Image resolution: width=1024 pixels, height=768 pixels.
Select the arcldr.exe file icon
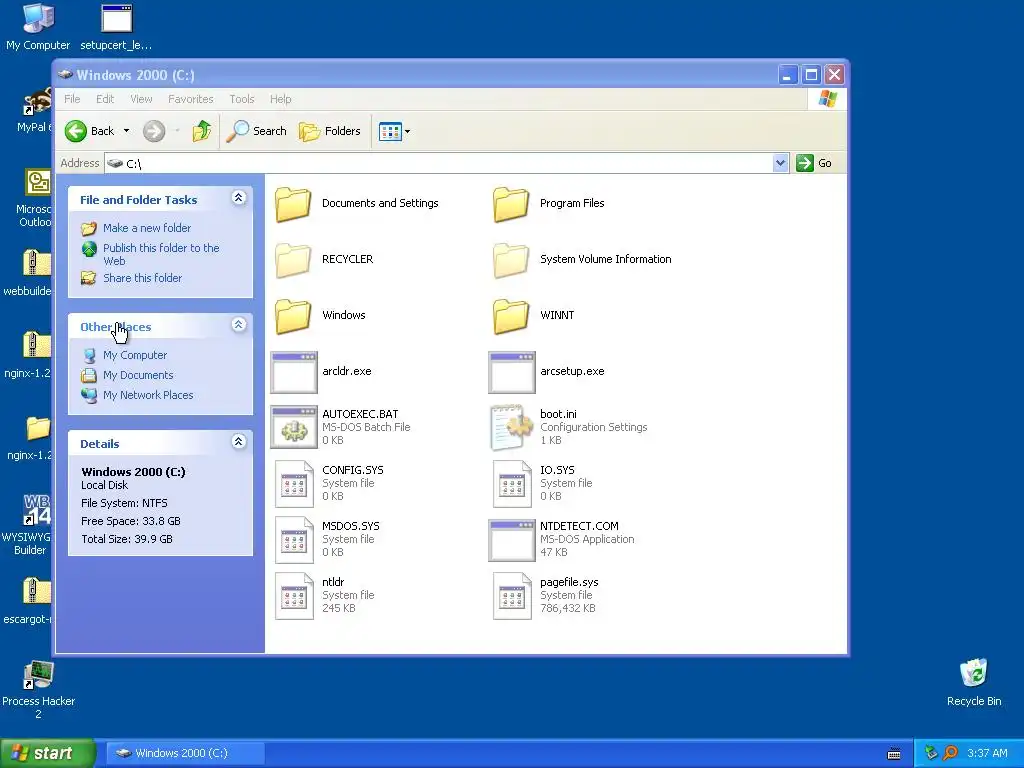294,372
